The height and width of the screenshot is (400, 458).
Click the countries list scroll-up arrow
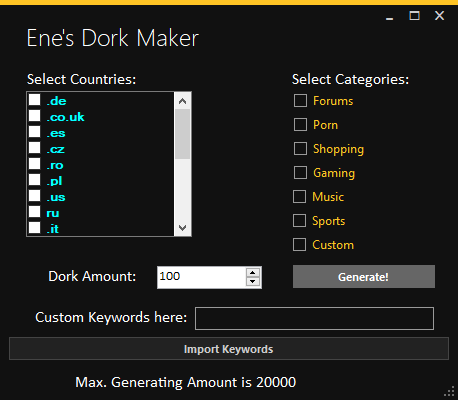coord(182,101)
